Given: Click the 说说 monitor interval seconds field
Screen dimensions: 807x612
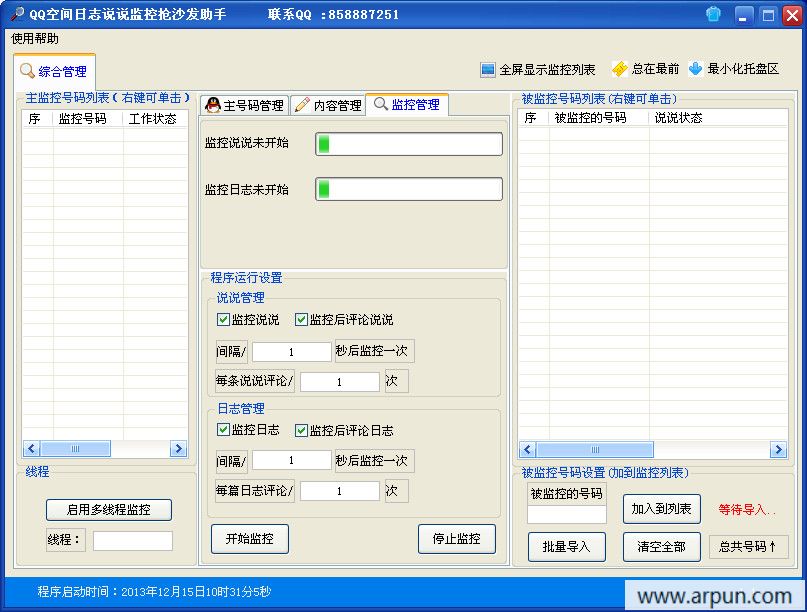Looking at the screenshot, I should coord(291,352).
